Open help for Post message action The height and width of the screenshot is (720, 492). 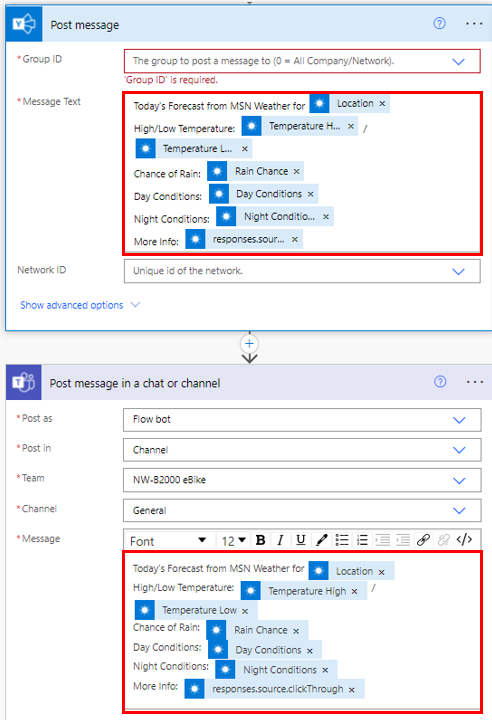tap(439, 23)
